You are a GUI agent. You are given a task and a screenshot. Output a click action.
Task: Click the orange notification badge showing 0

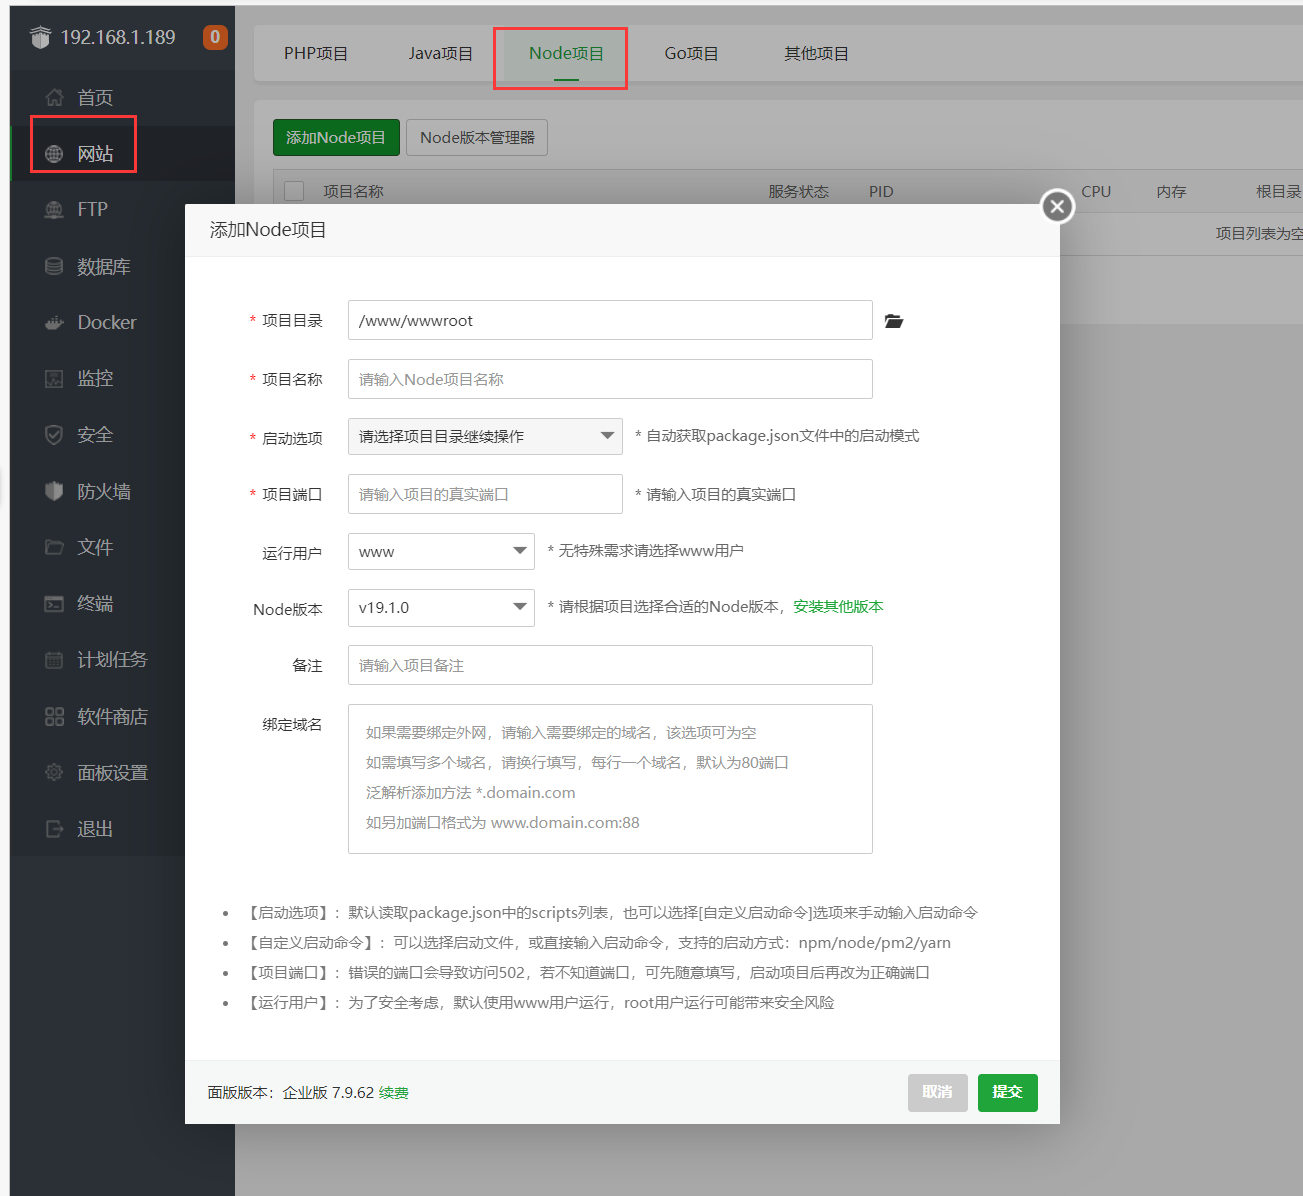[215, 37]
